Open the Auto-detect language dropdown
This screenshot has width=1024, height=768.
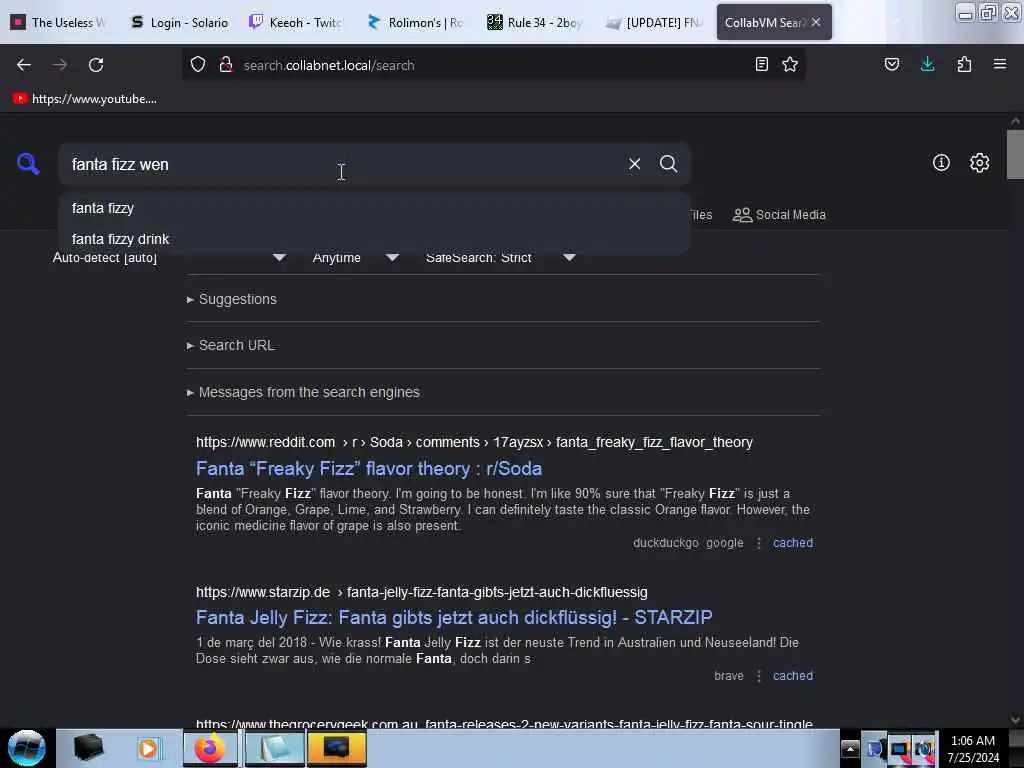pyautogui.click(x=168, y=257)
